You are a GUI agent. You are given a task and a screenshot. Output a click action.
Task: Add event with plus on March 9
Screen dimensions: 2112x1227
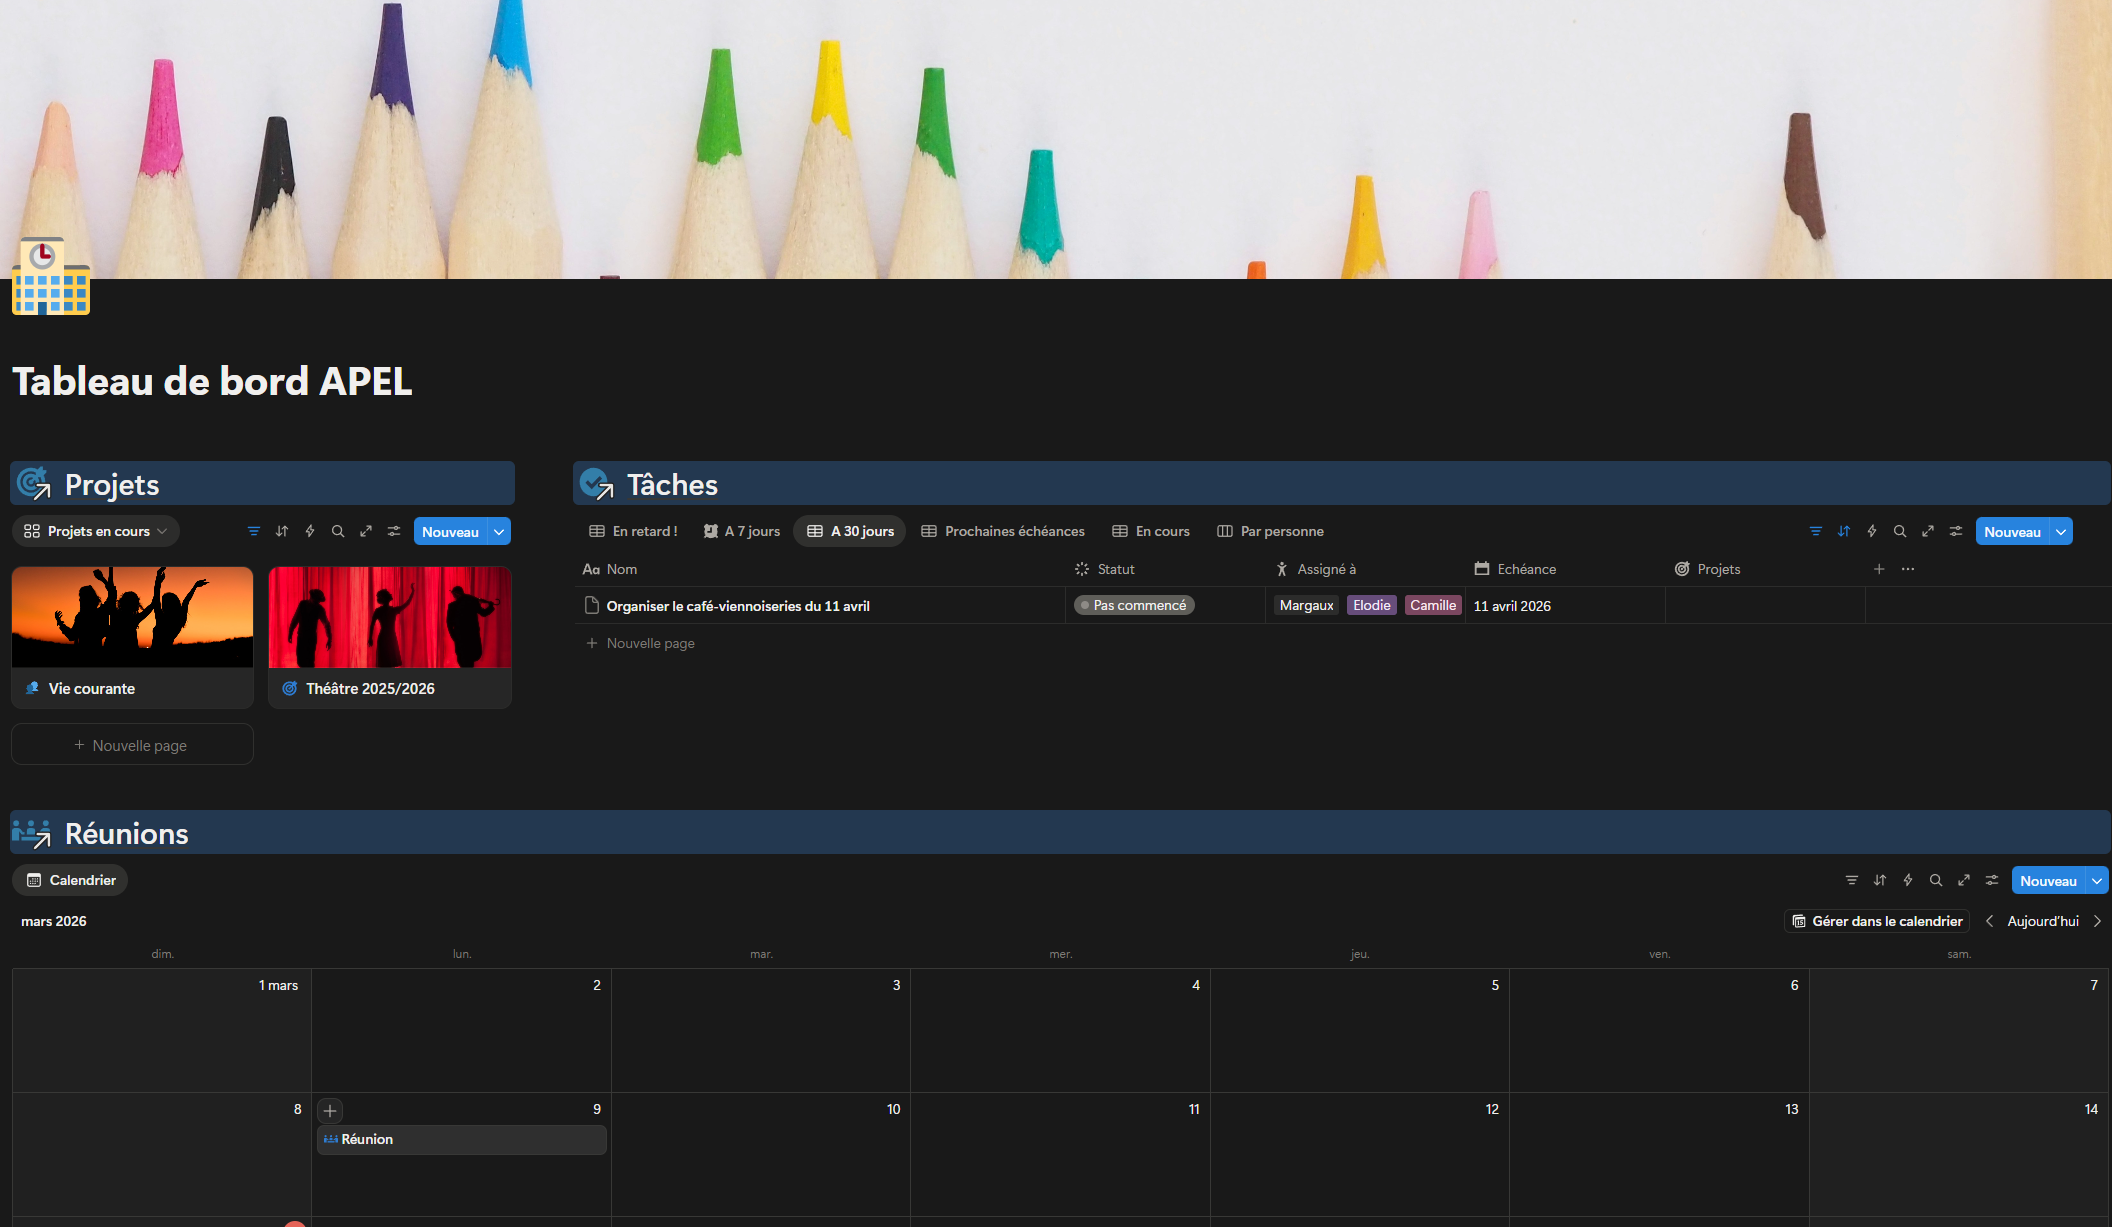330,1110
